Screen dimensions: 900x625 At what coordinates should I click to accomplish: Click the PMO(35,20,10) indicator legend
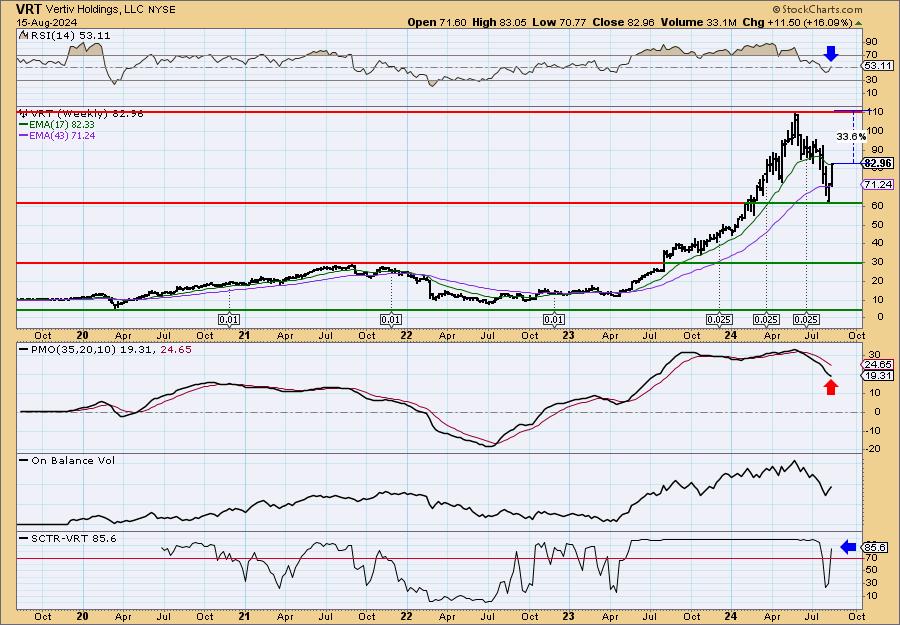tap(106, 349)
